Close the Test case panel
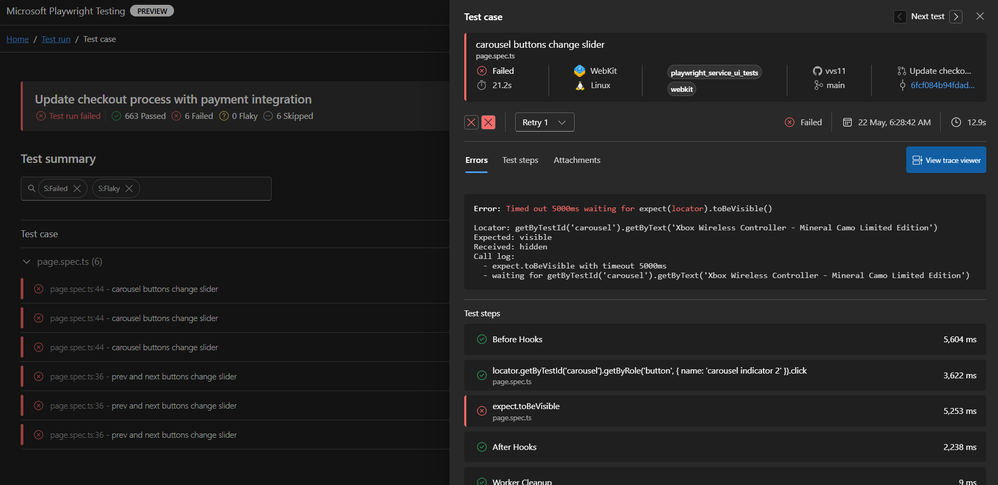998x485 pixels. pyautogui.click(x=980, y=17)
